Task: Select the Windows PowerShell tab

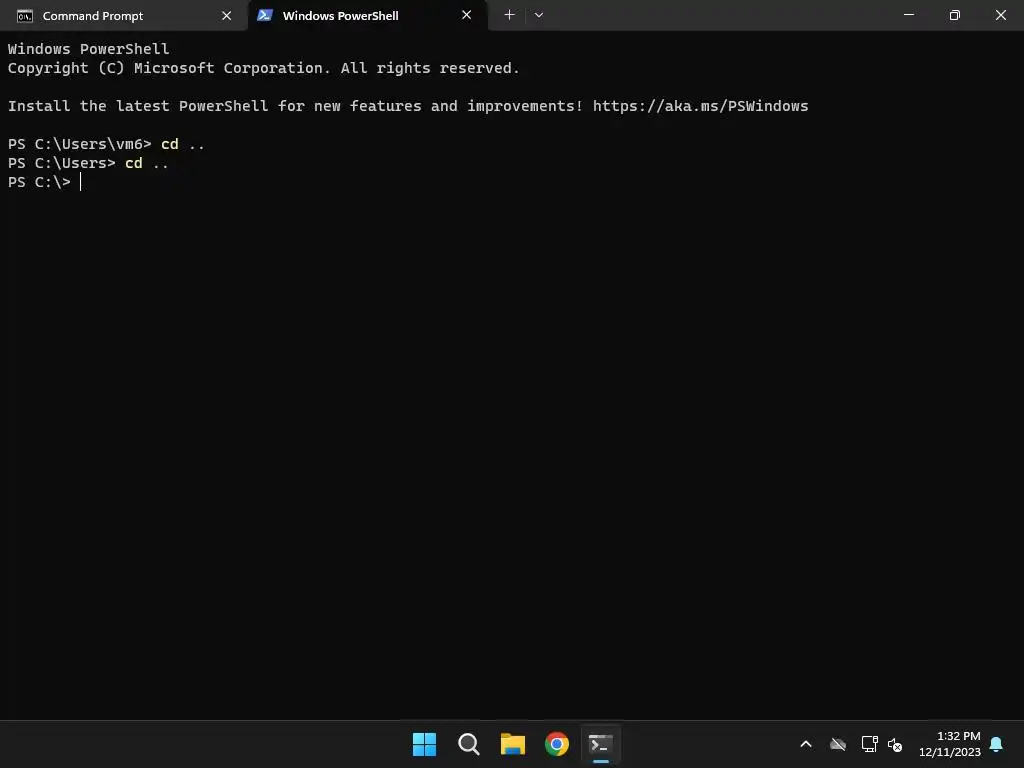Action: coord(367,16)
